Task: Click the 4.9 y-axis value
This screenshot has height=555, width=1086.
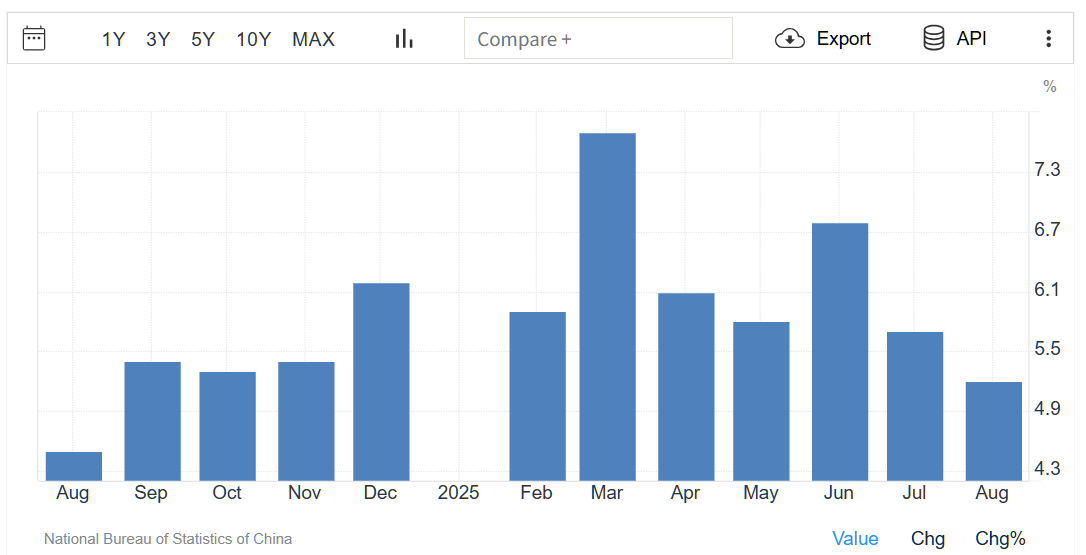Action: click(x=1047, y=409)
